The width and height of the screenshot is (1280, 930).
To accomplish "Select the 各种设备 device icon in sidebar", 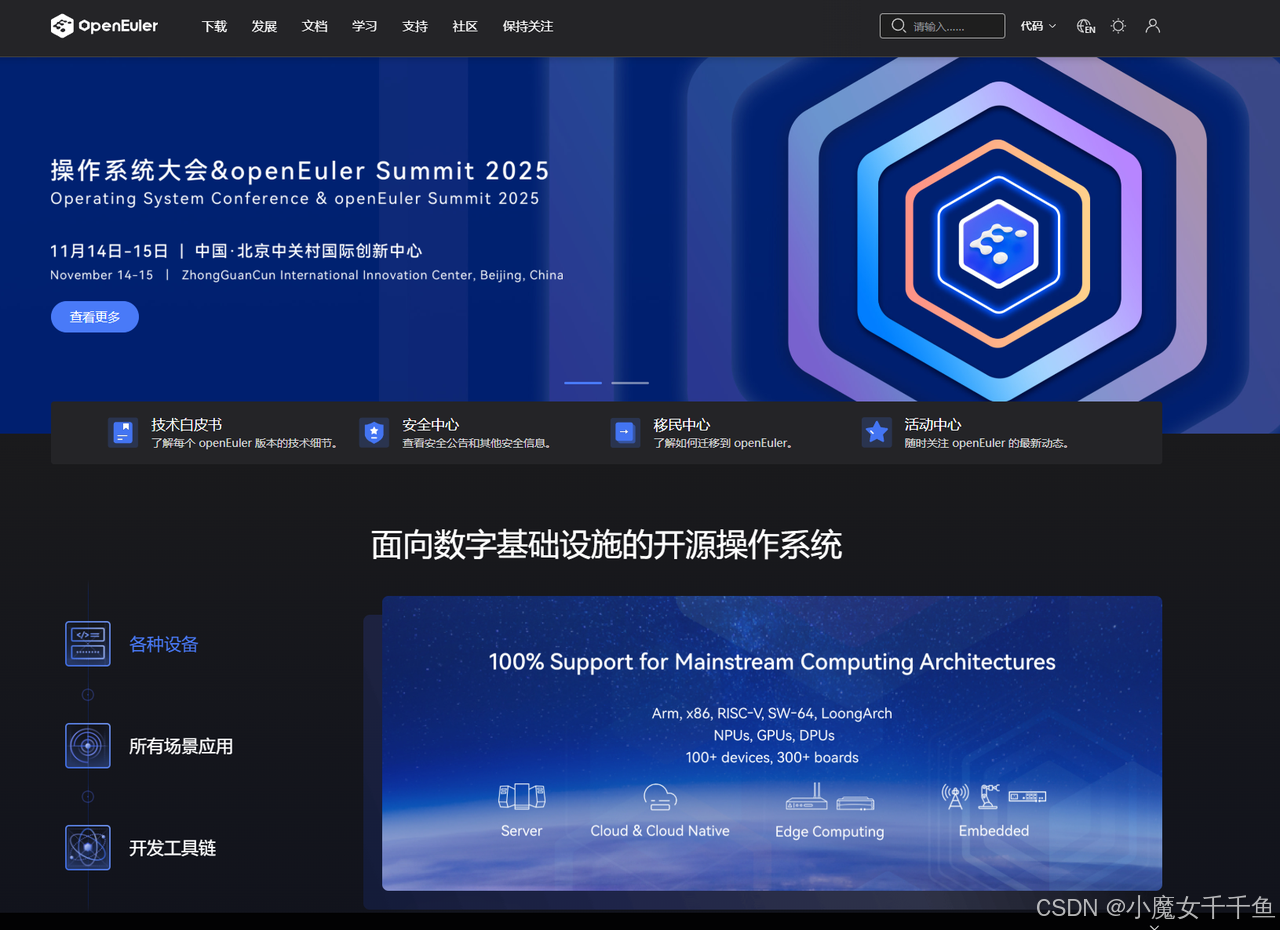I will [x=88, y=643].
